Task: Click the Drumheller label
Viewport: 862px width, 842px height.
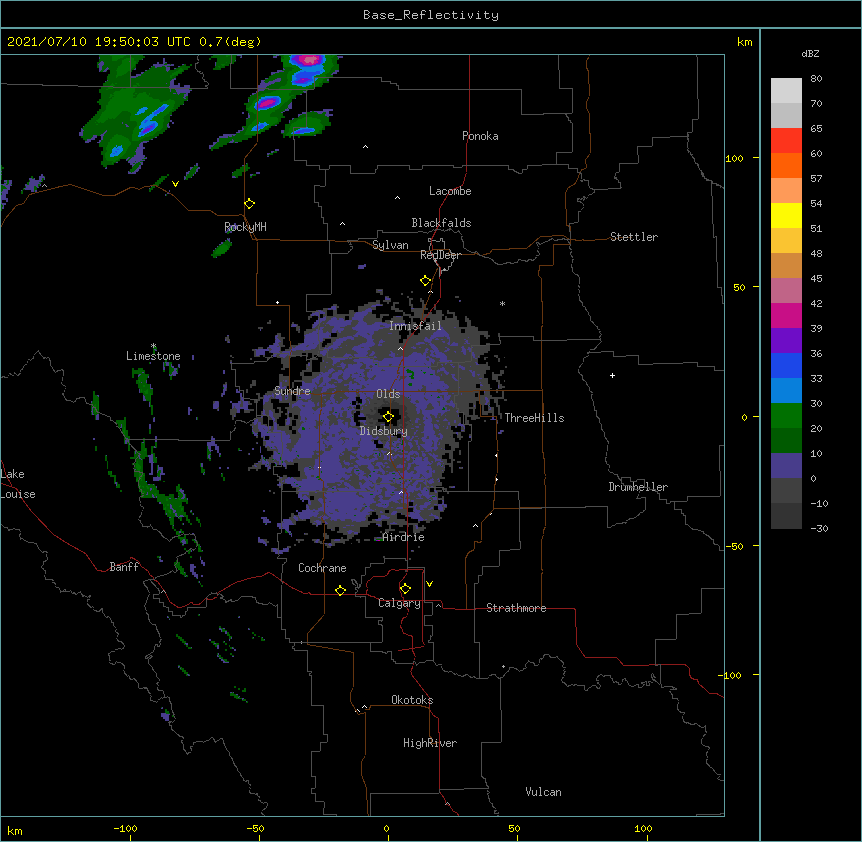Action: pyautogui.click(x=638, y=487)
